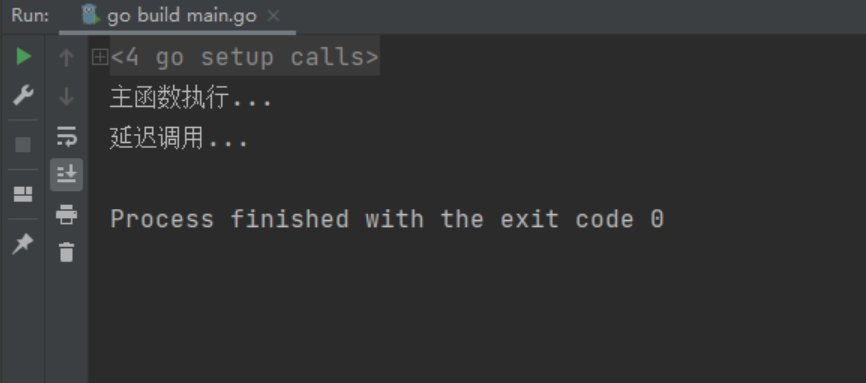Click the Print console output icon
Screen dimensions: 866x383
[66, 214]
